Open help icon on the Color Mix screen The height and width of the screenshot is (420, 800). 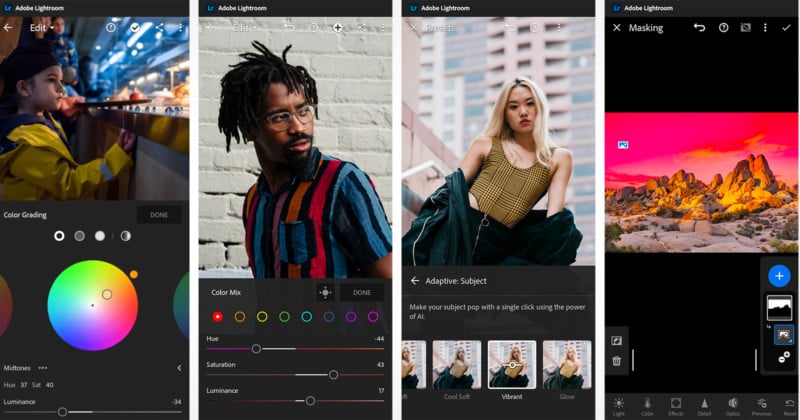click(x=313, y=28)
